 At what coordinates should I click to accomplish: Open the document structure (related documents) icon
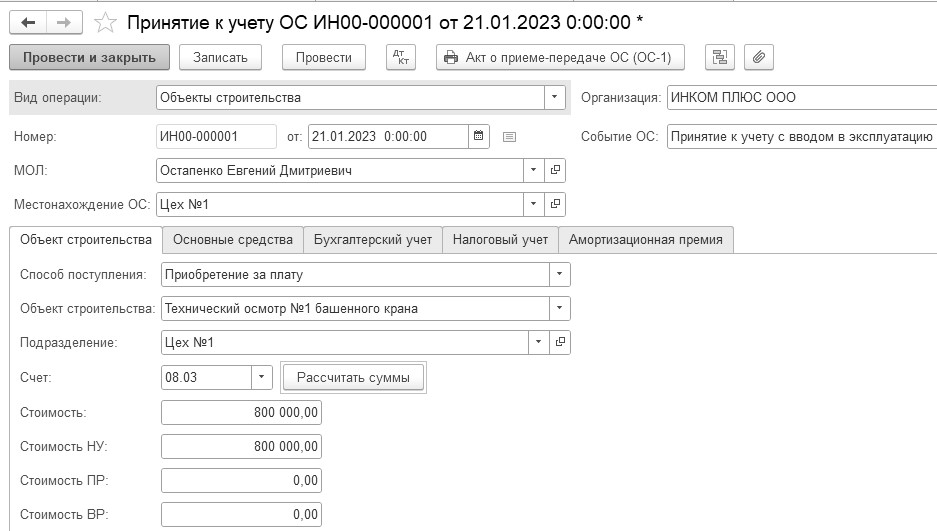click(719, 57)
